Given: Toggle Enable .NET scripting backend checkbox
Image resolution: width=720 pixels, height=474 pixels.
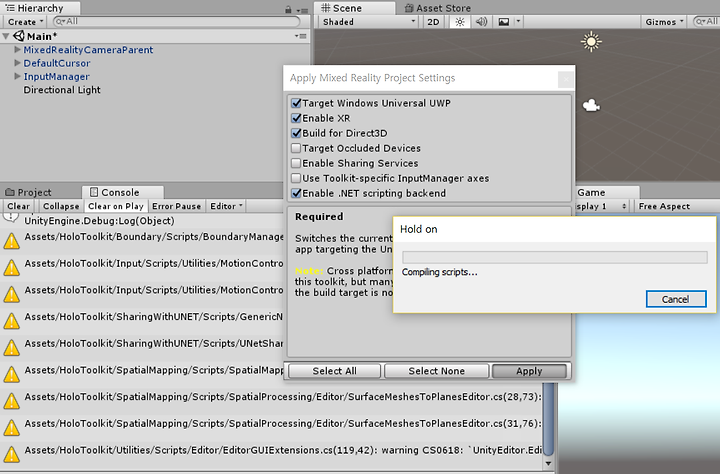Looking at the screenshot, I should 296,193.
